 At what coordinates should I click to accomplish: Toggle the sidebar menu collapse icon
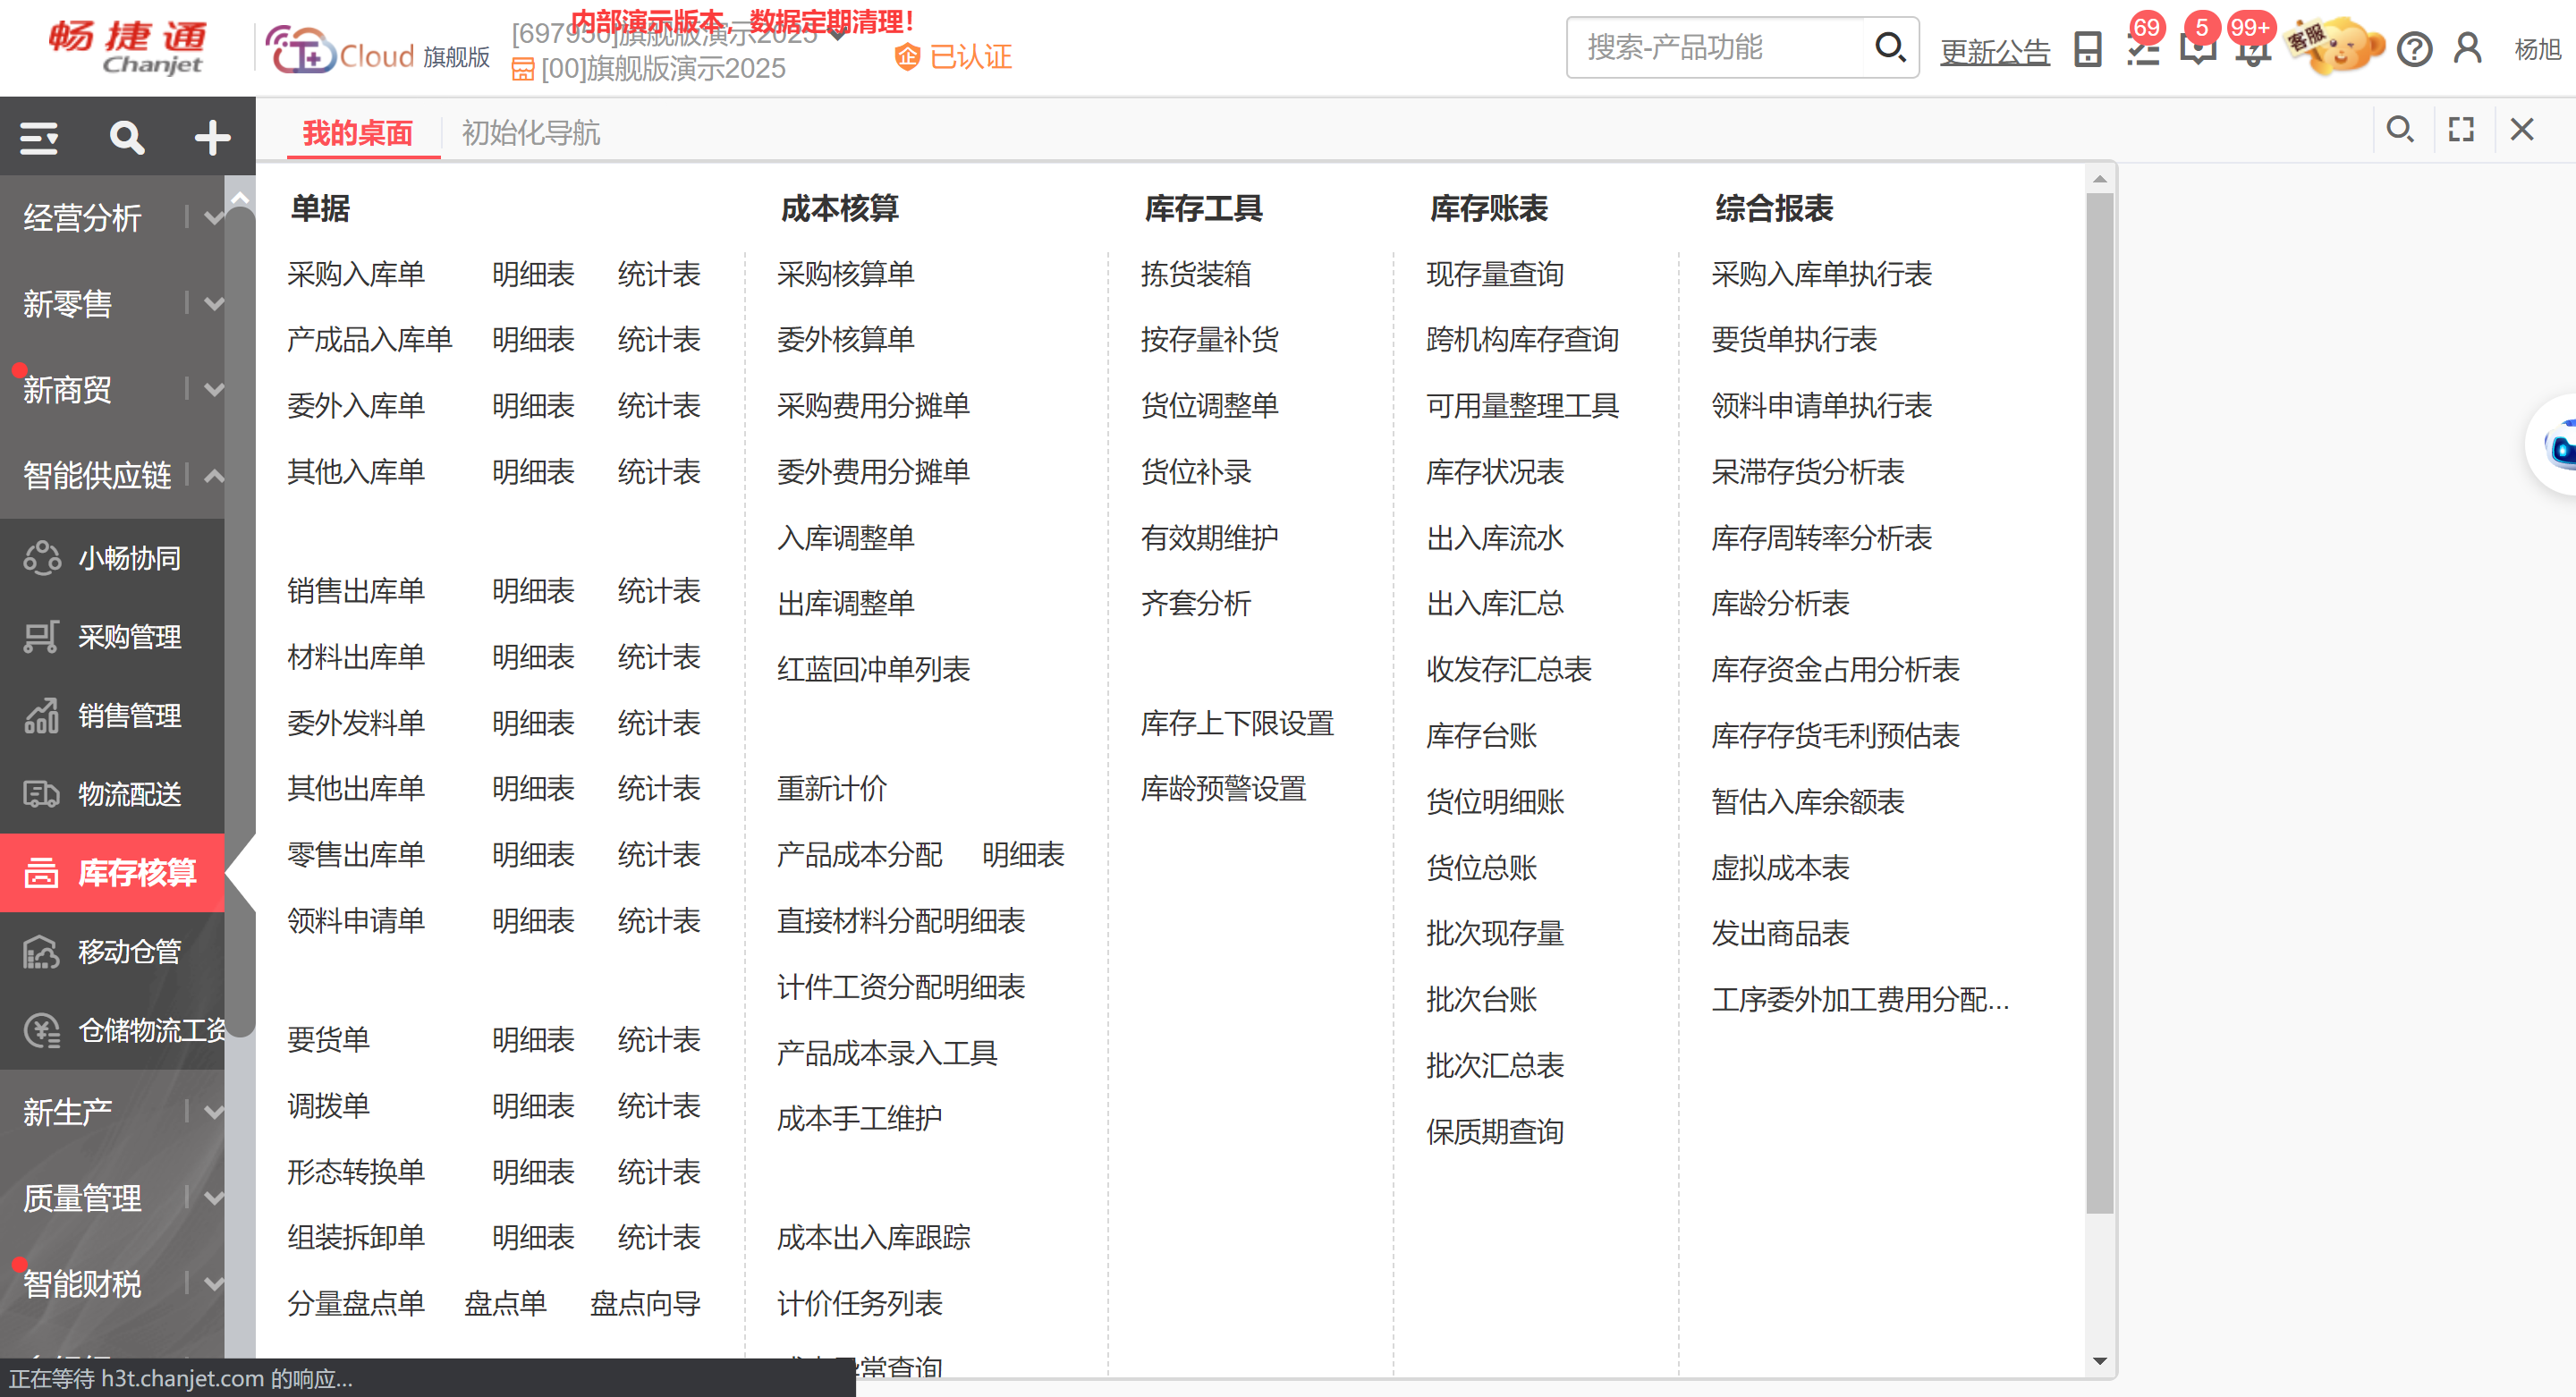pyautogui.click(x=40, y=137)
